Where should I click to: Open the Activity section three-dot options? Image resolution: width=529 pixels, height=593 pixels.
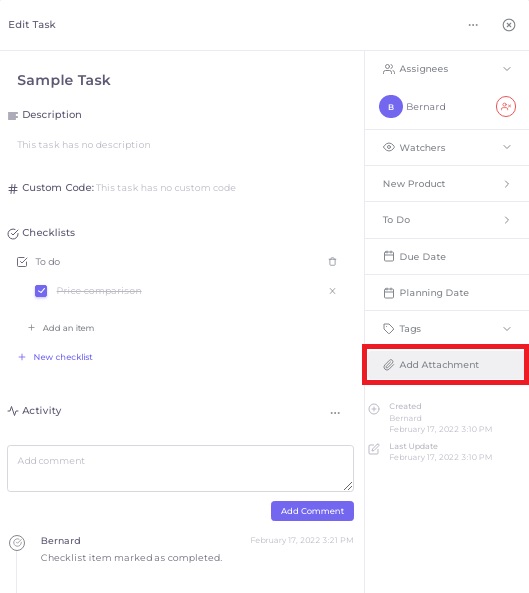click(335, 413)
